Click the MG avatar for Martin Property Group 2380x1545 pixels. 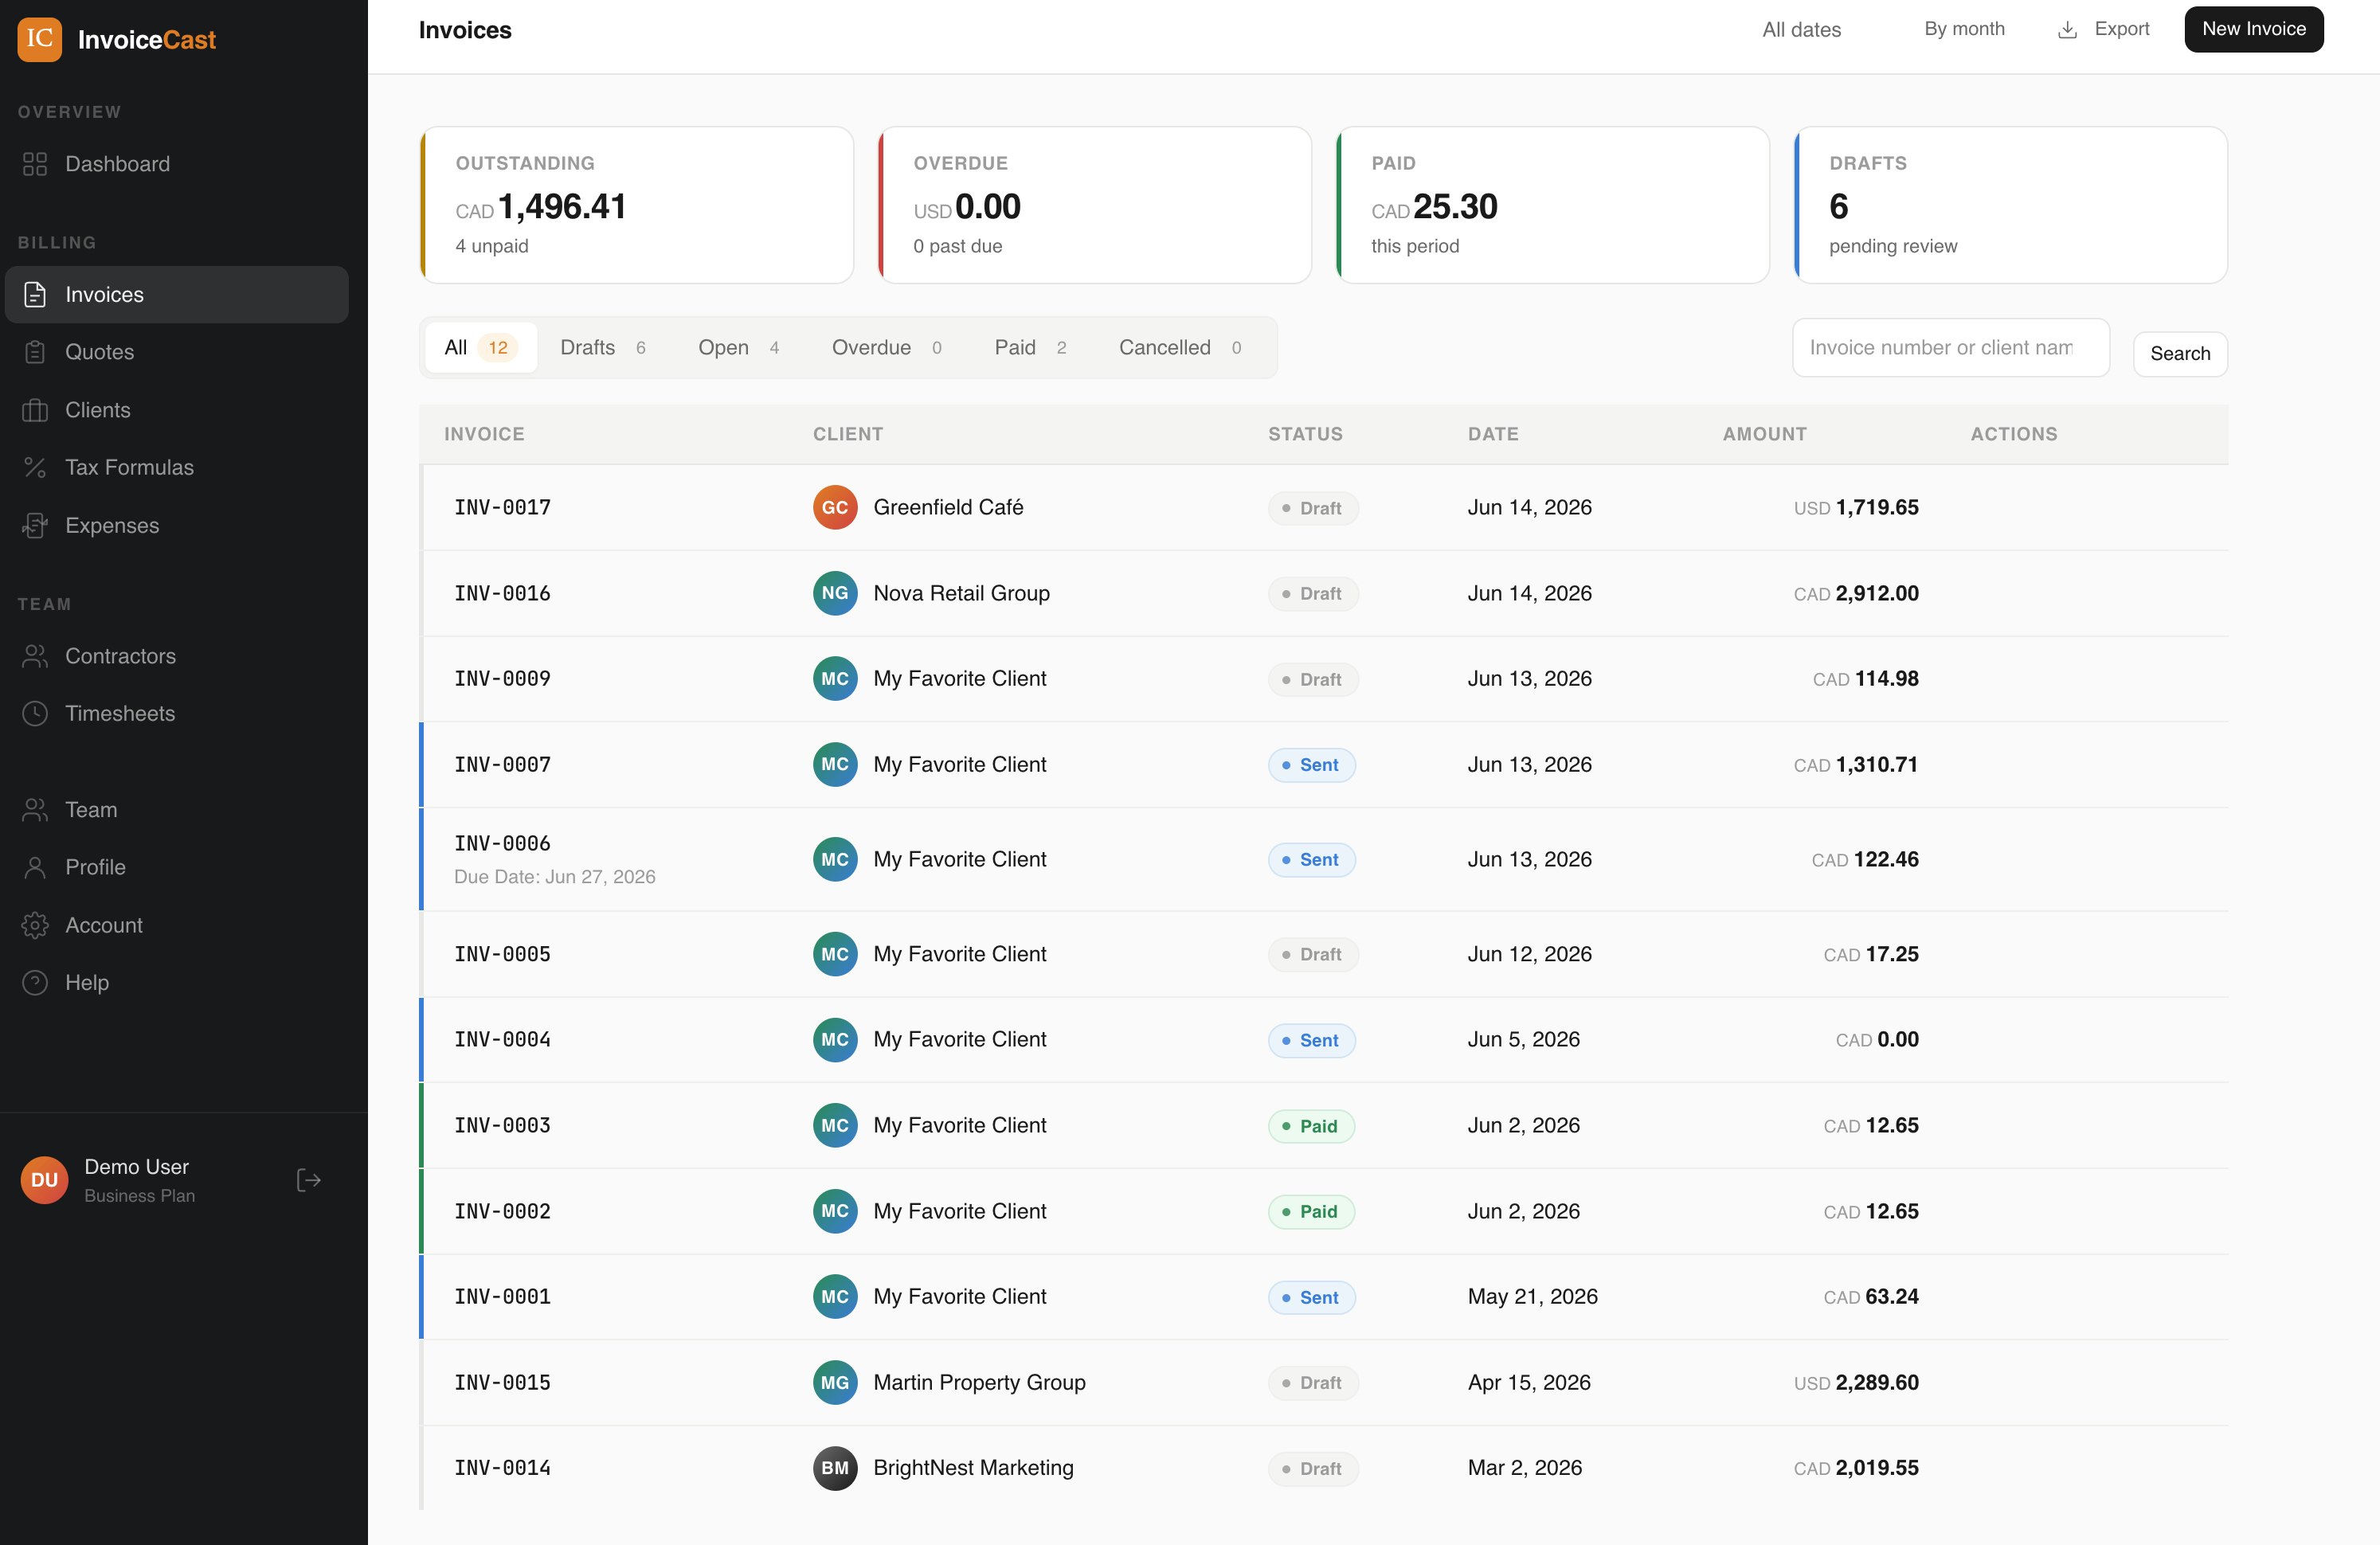click(835, 1382)
